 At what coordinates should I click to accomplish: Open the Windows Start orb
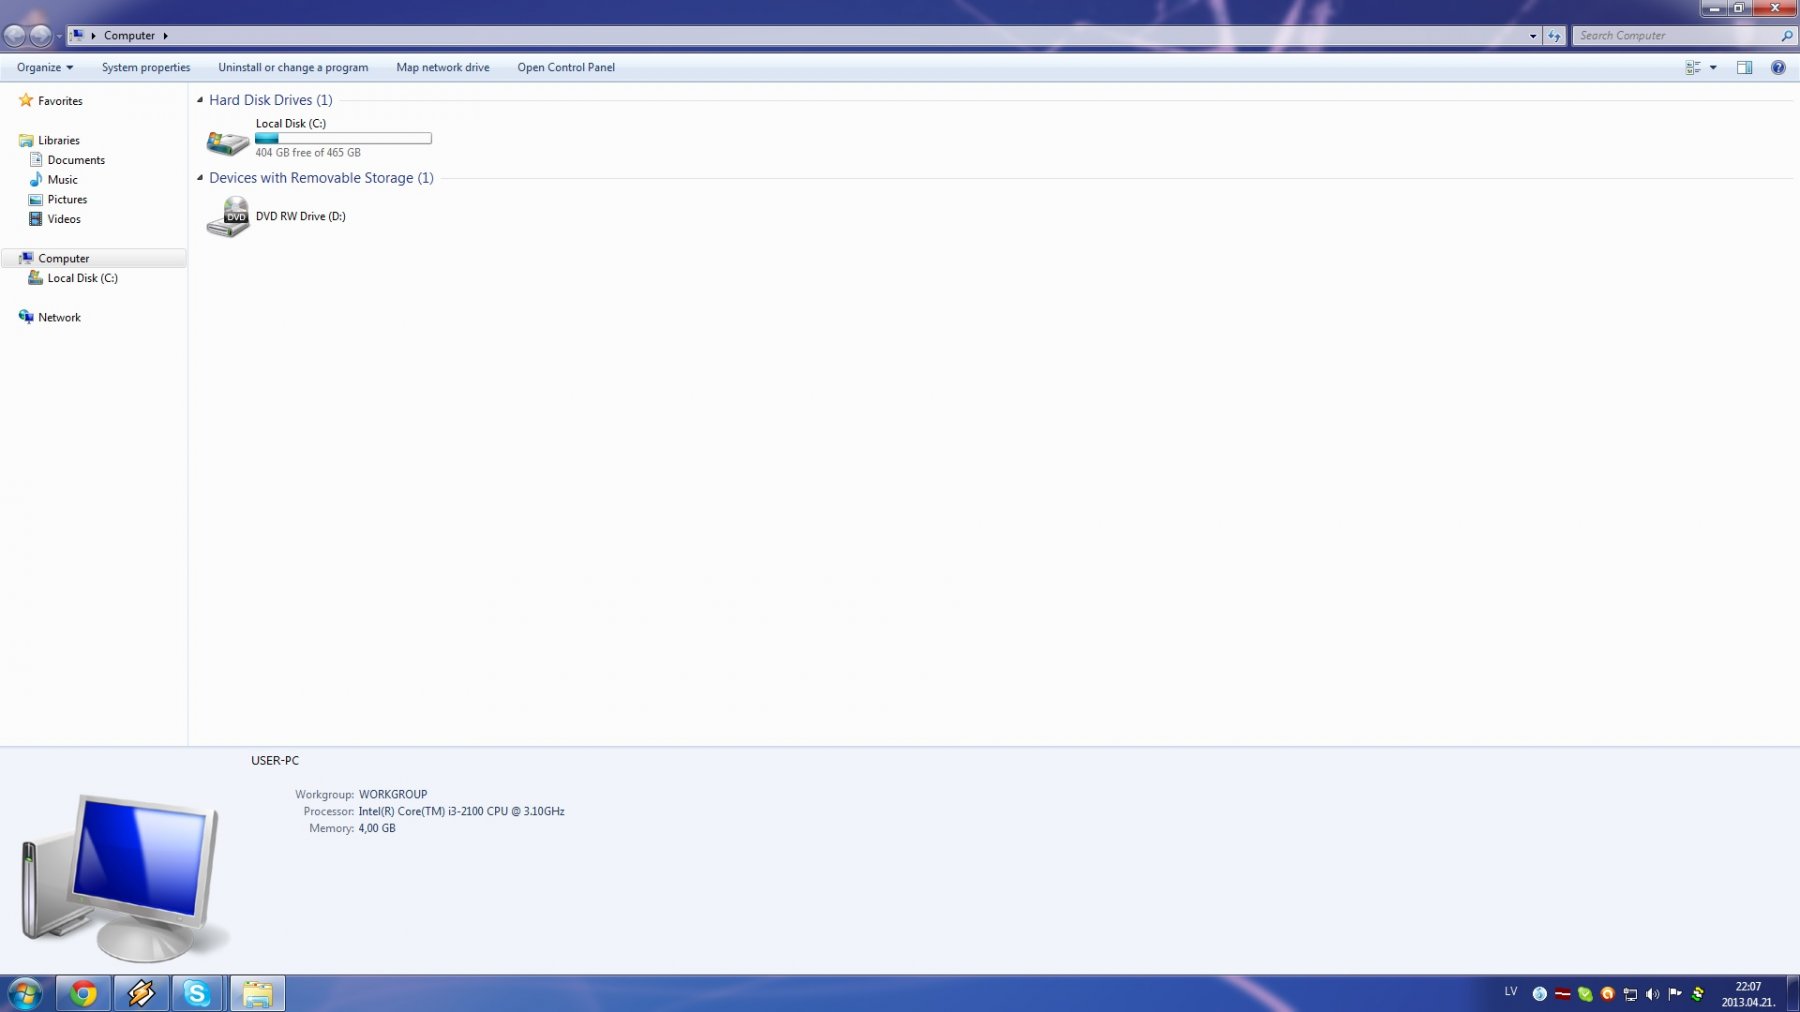click(x=25, y=993)
